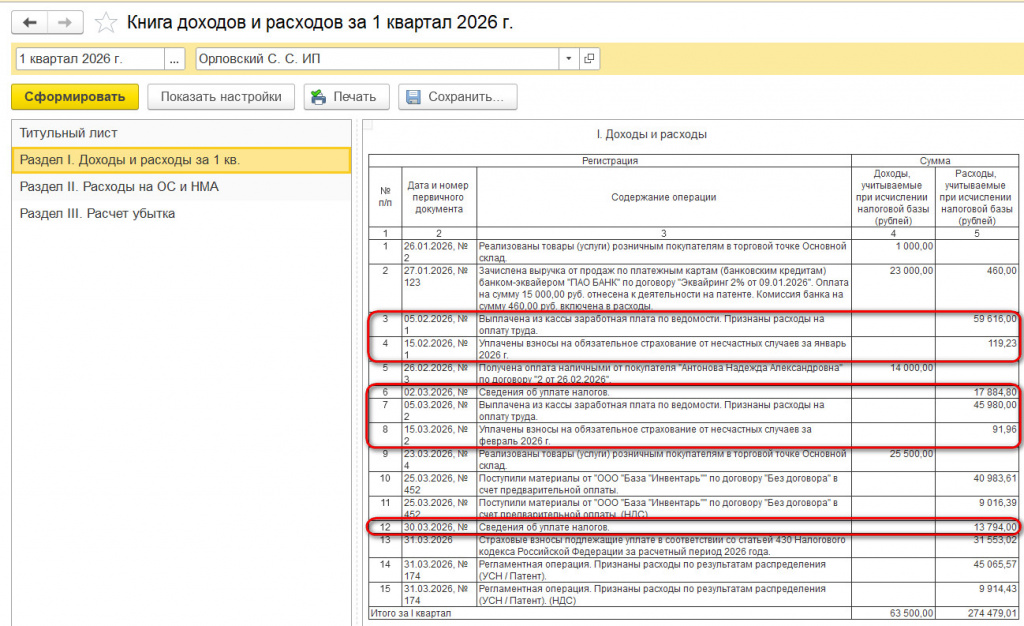Select total expenses 274 479,01
The image size is (1024, 626).
coord(977,614)
